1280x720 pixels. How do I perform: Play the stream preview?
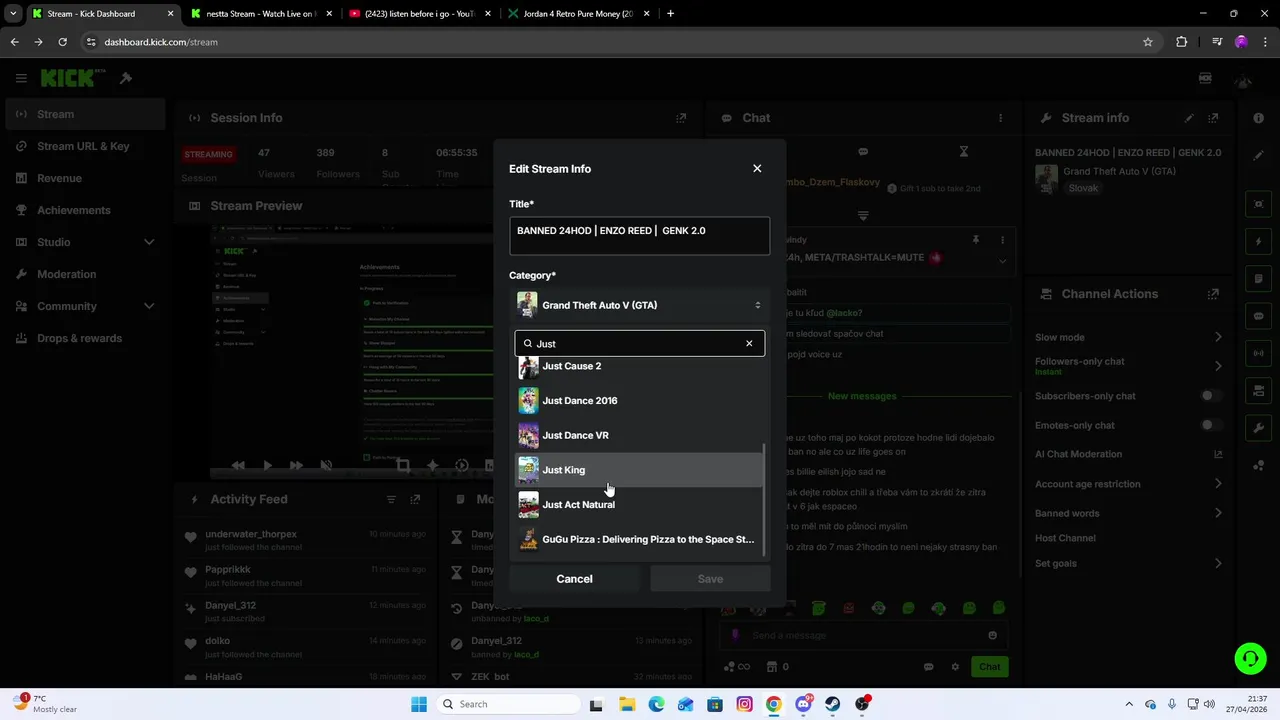coord(267,465)
